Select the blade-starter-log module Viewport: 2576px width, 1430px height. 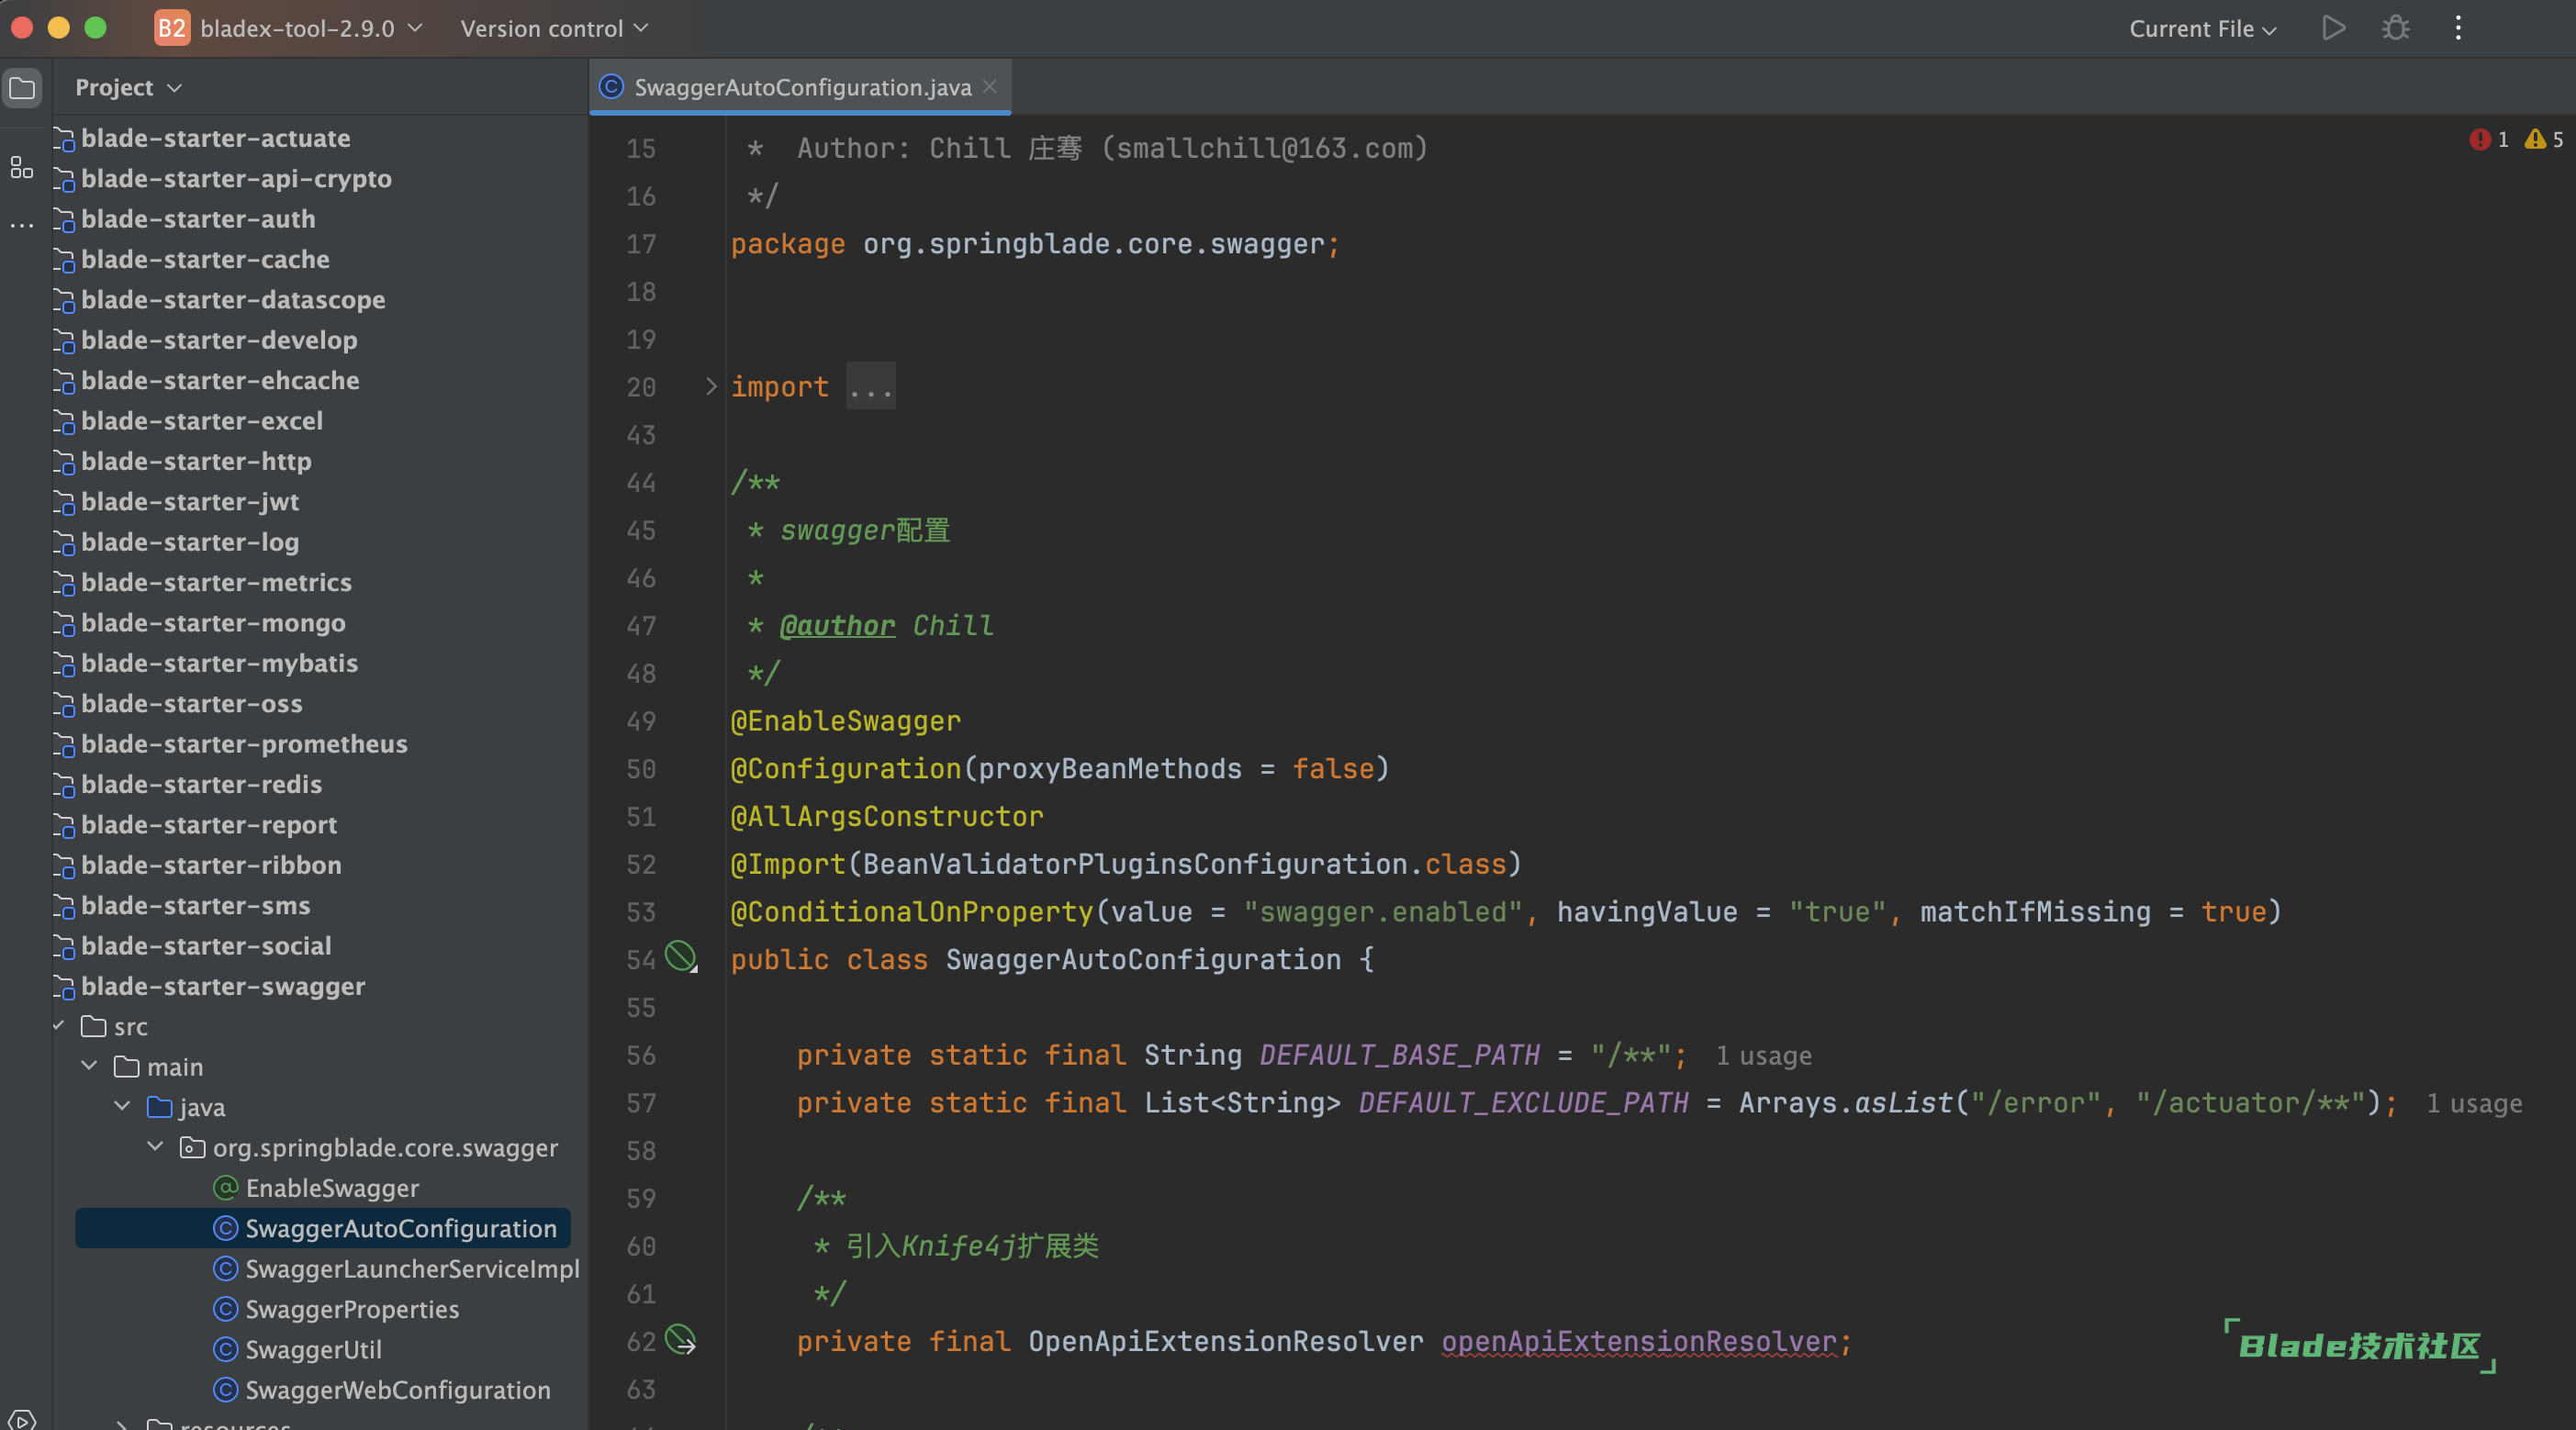(x=190, y=542)
